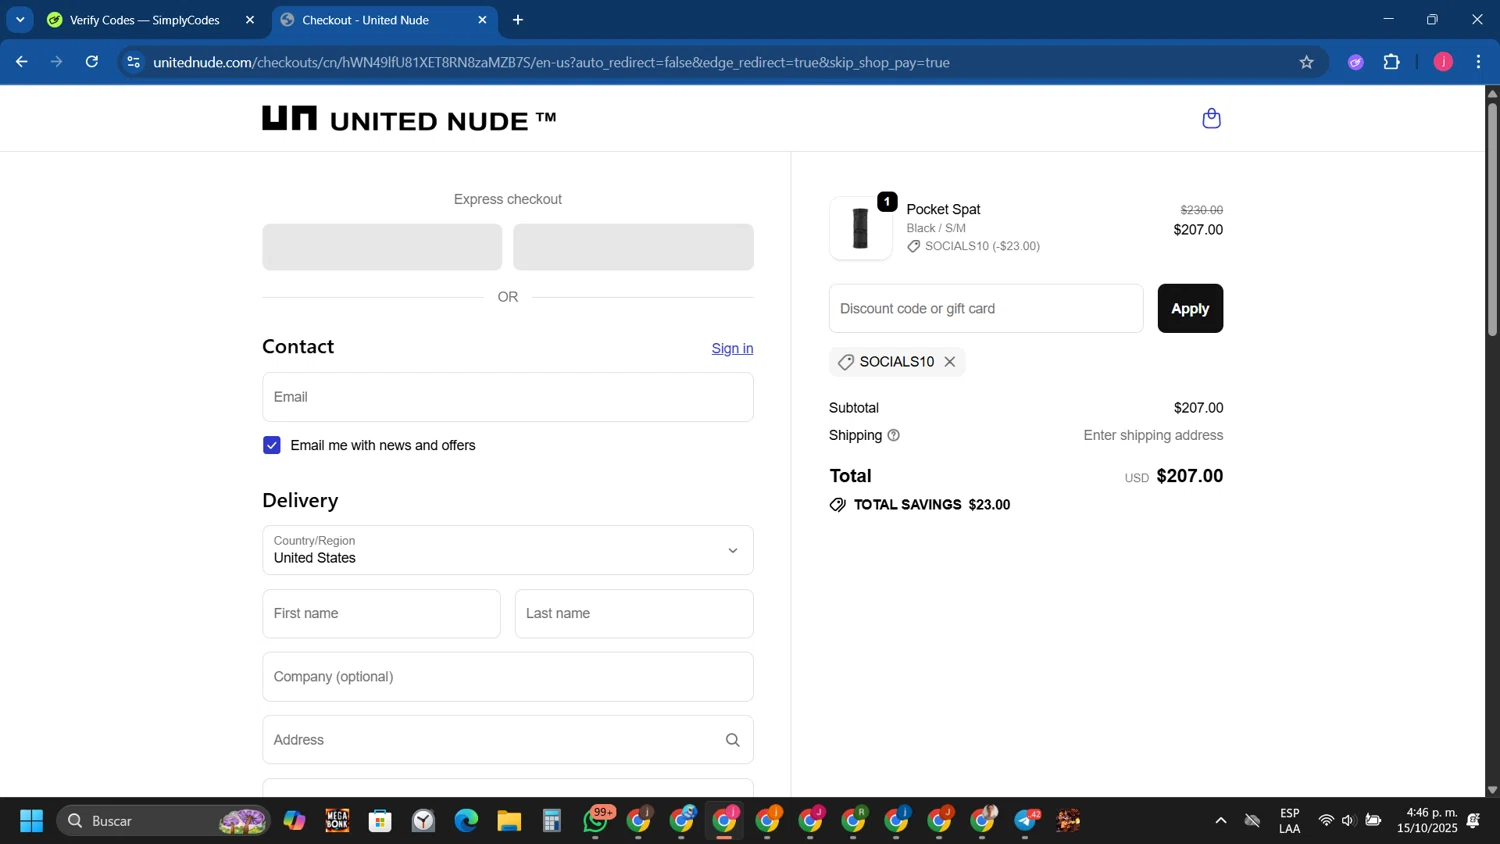Viewport: 1500px width, 844px height.
Task: Click the taskbar Buscar search box
Action: 164,821
